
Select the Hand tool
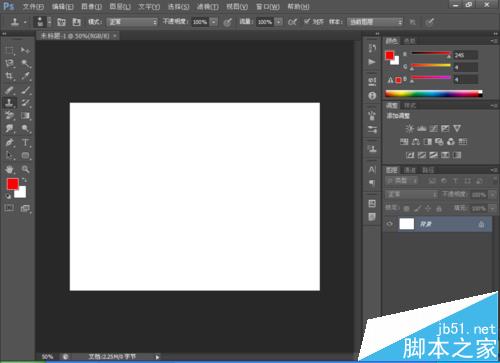pos(9,169)
